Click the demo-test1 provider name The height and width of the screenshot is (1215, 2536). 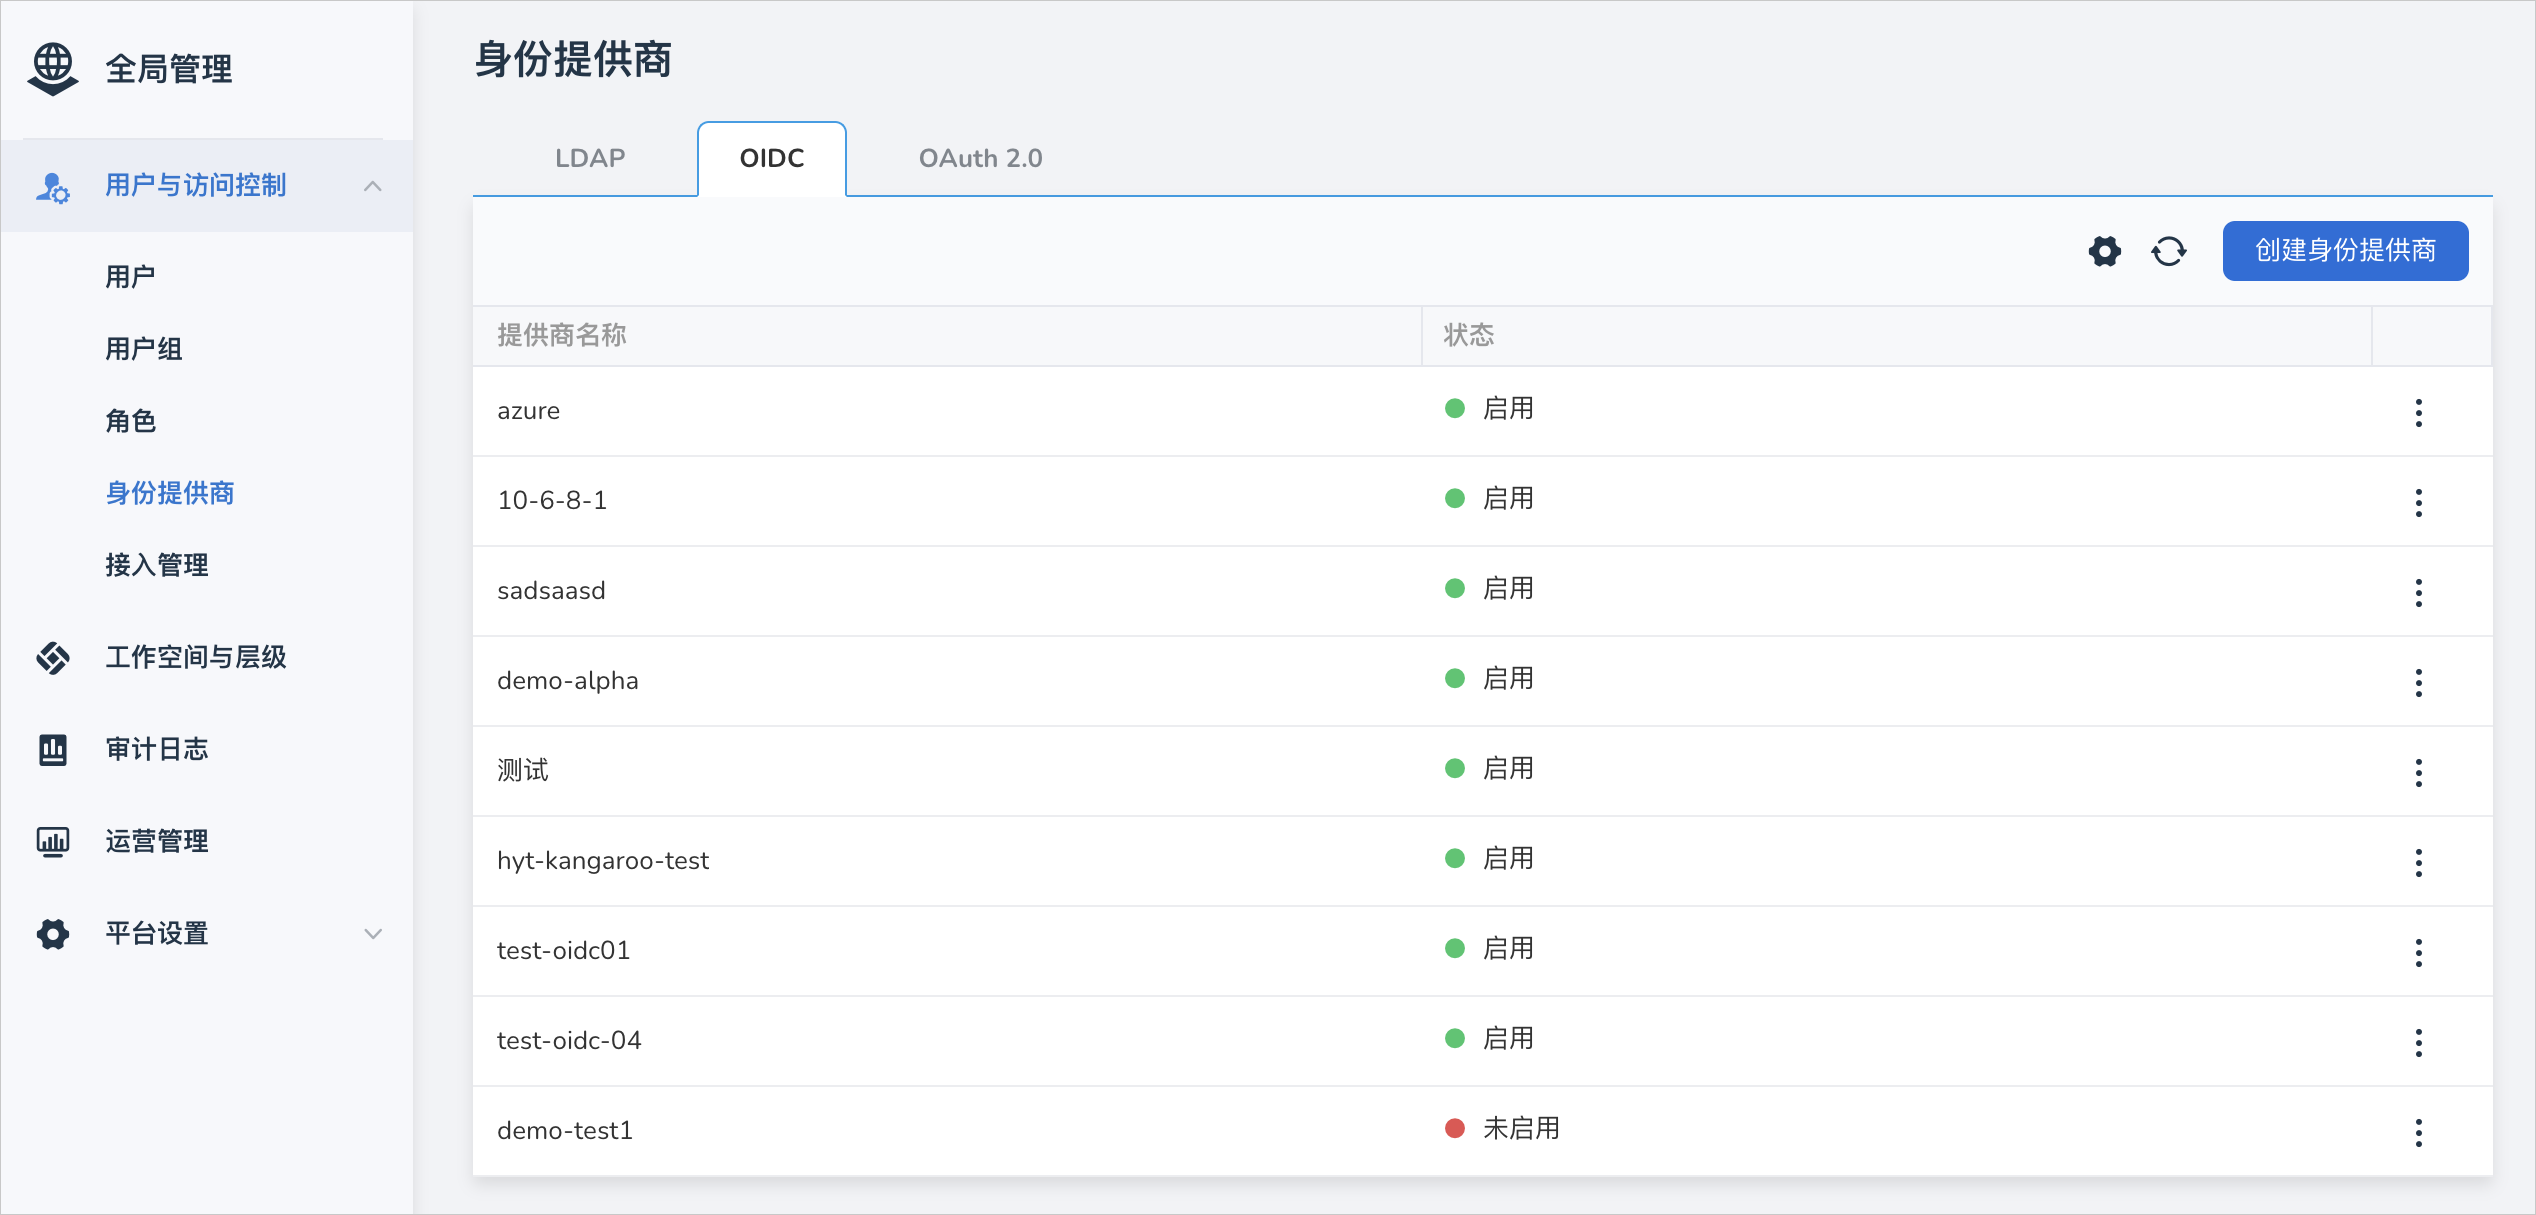tap(565, 1130)
